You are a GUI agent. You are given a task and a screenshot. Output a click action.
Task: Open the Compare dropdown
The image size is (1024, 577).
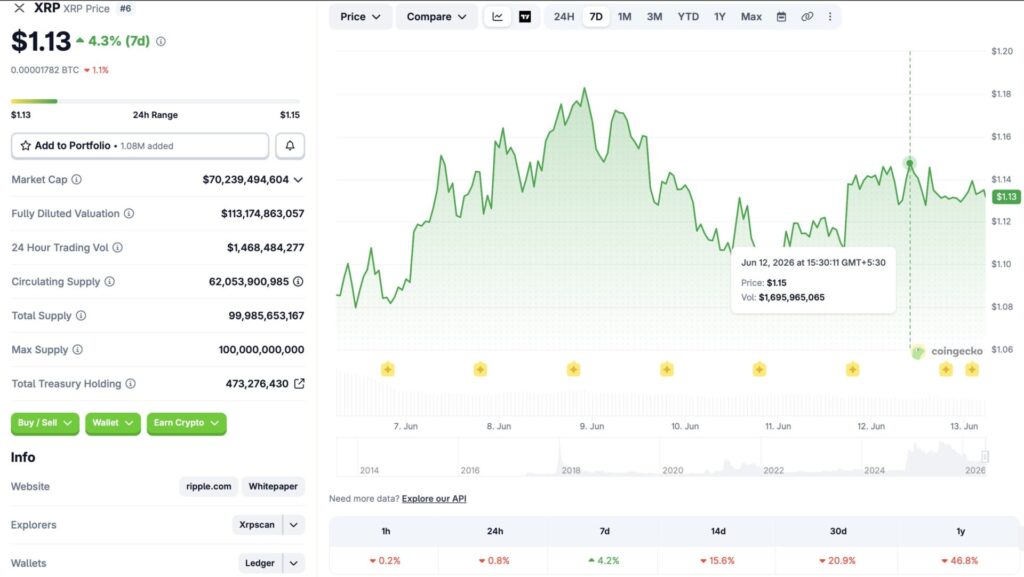click(436, 17)
